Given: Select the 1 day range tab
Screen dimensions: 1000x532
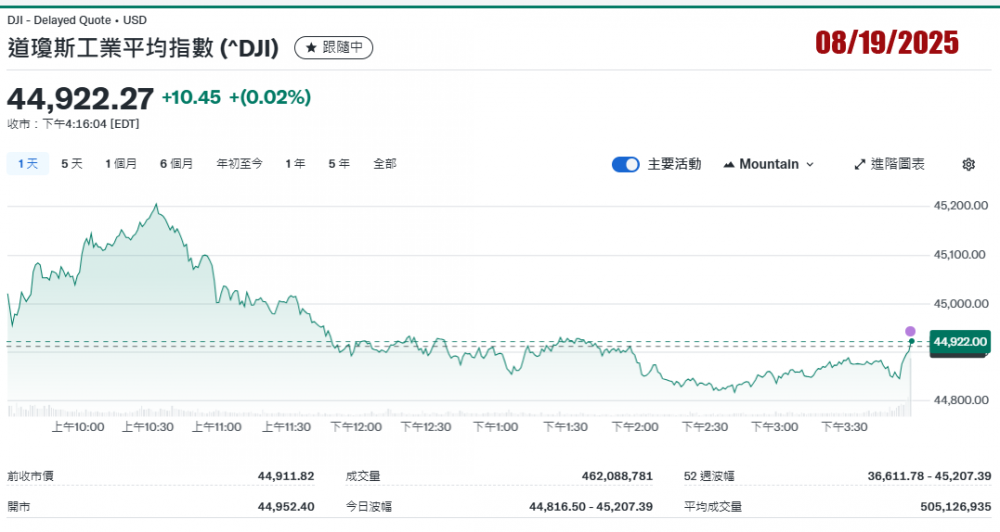Looking at the screenshot, I should [27, 164].
